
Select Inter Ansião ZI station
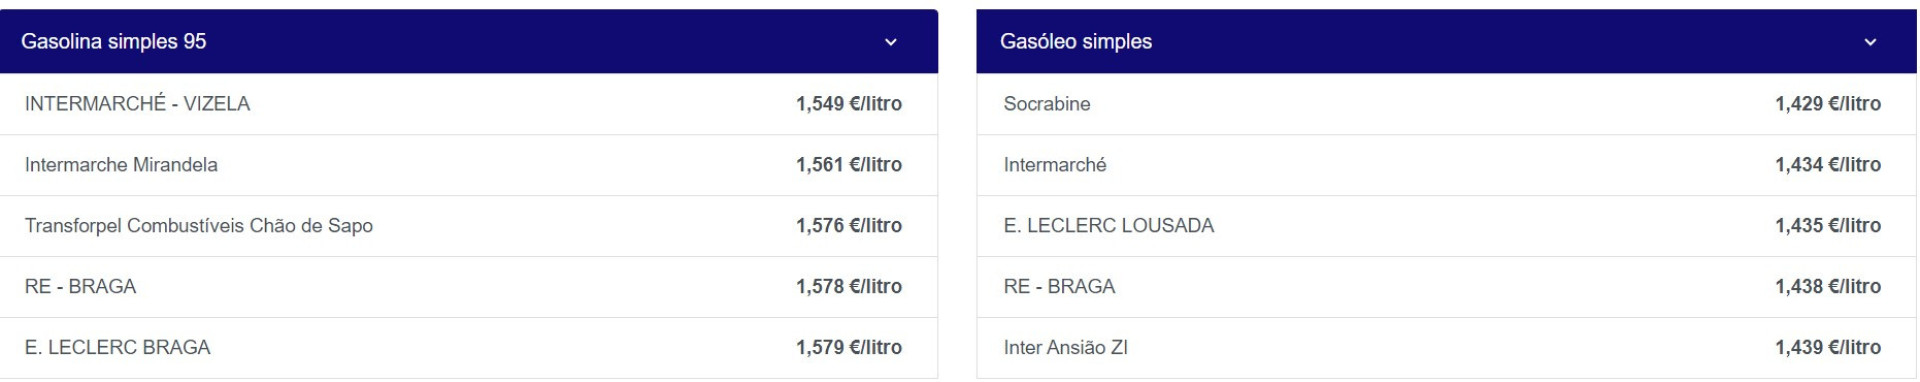click(x=1447, y=348)
